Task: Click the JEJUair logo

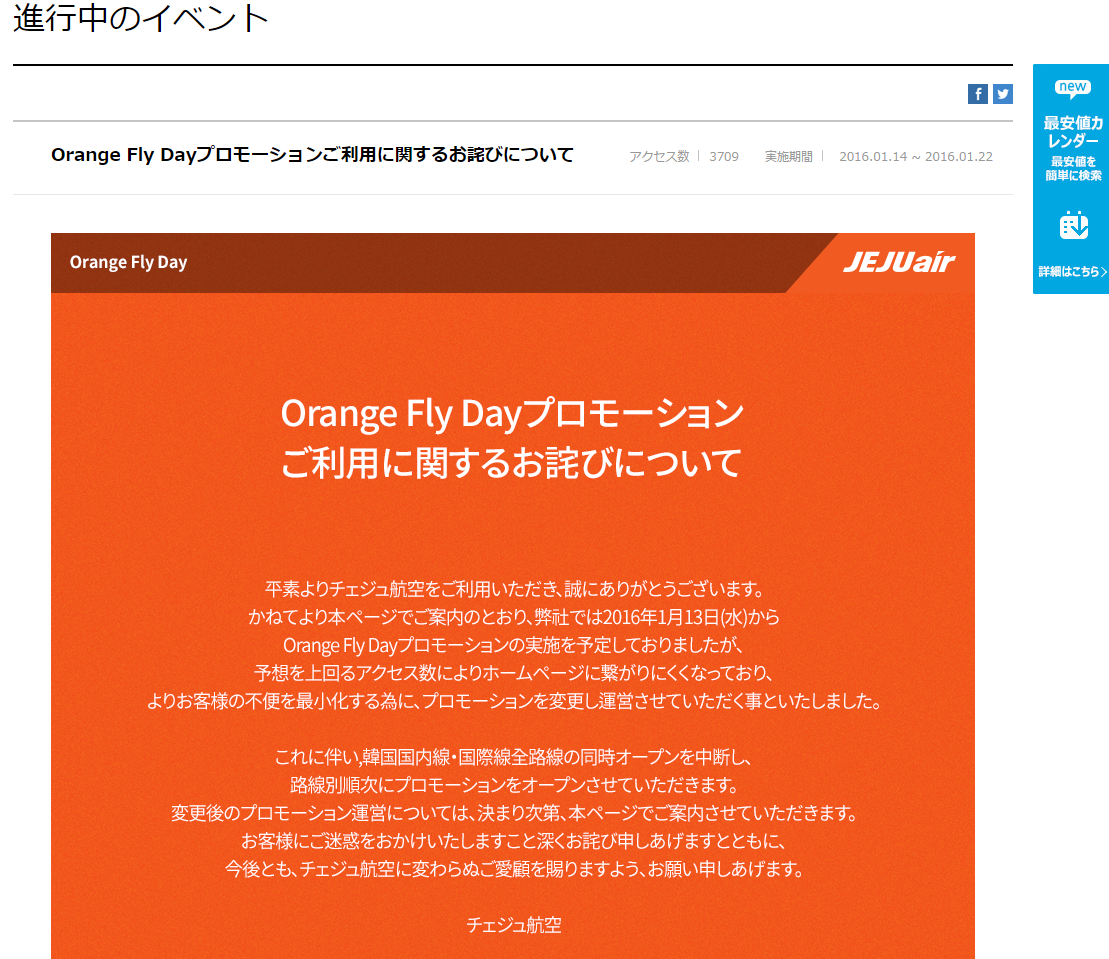Action: 899,262
